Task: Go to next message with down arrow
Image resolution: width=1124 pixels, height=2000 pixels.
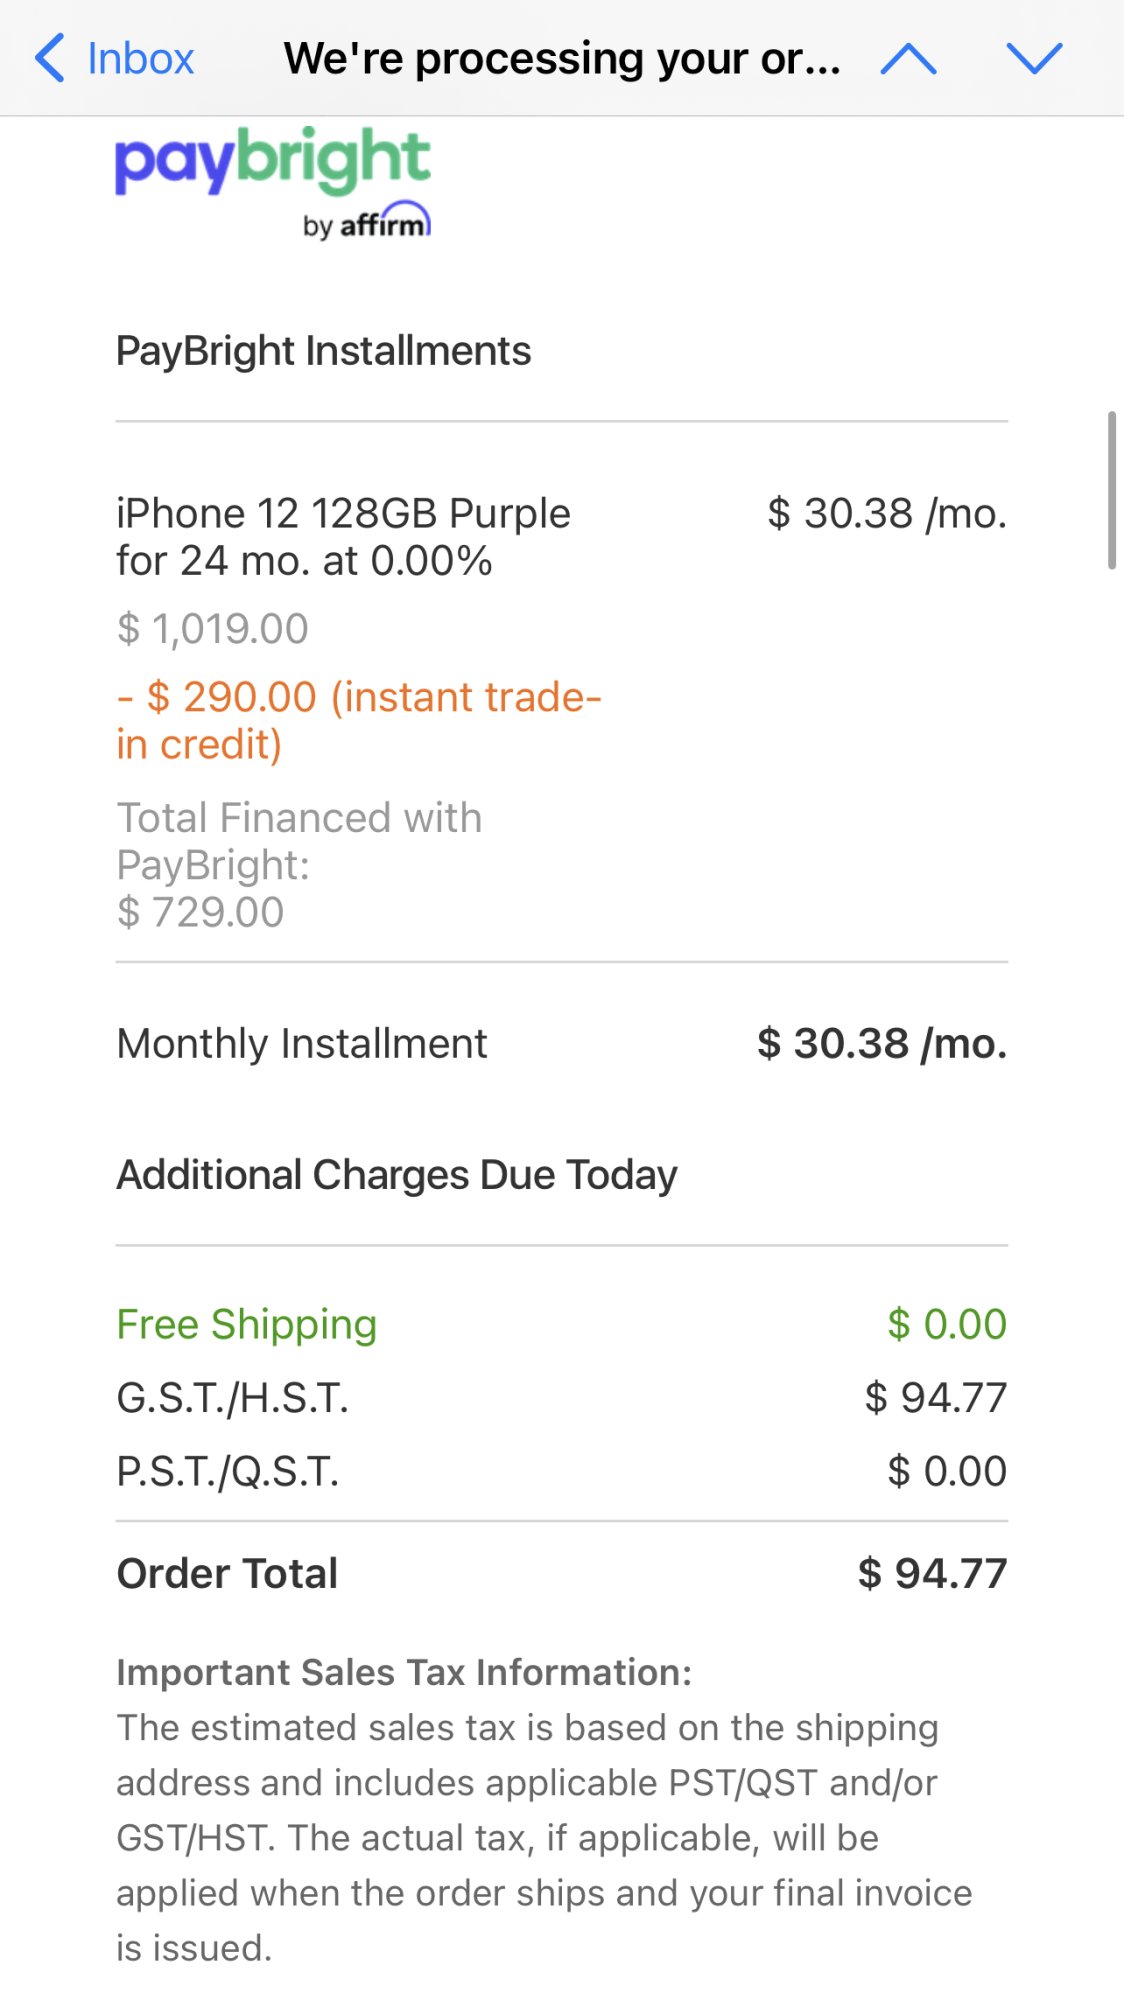Action: pos(1034,59)
